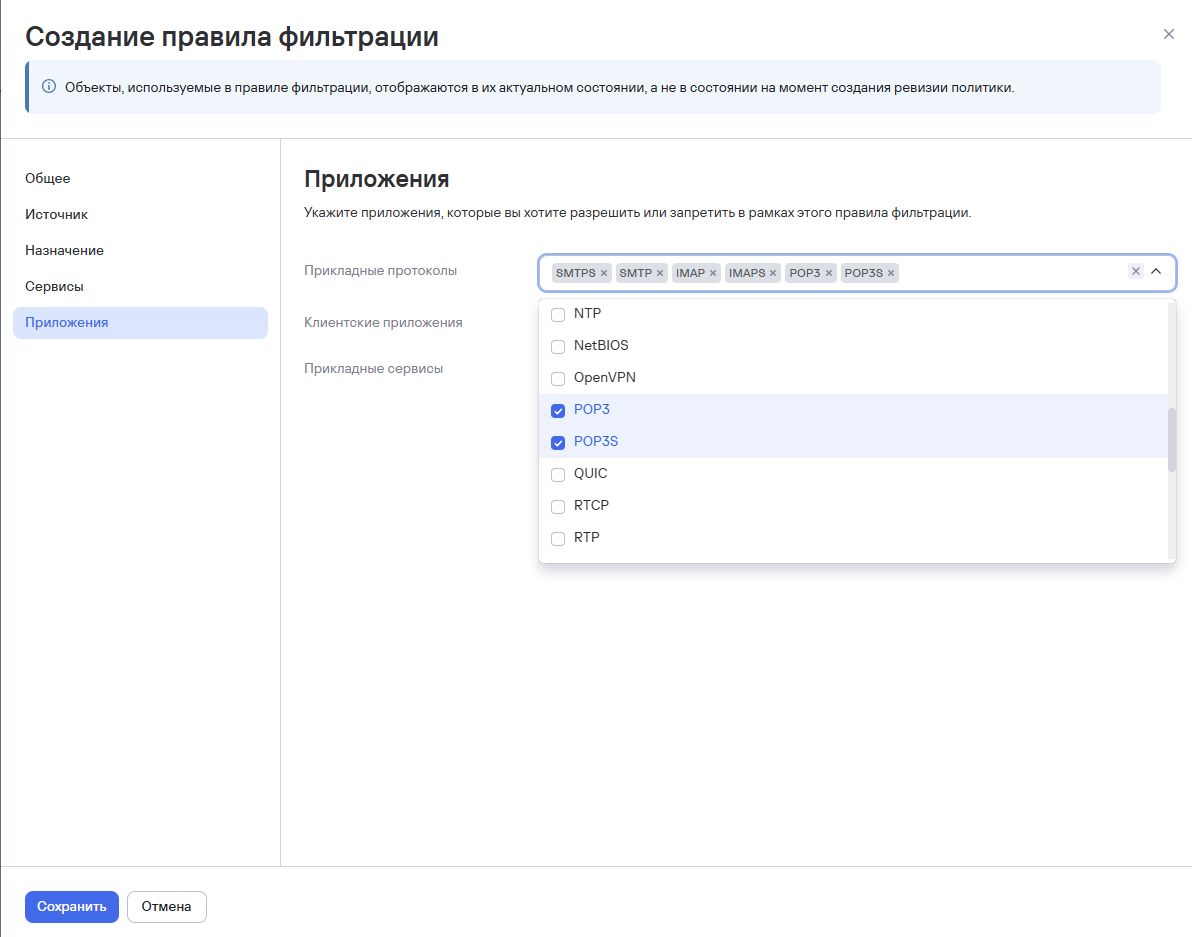Click the NetBIOS option text
The width and height of the screenshot is (1192, 937).
(x=601, y=345)
